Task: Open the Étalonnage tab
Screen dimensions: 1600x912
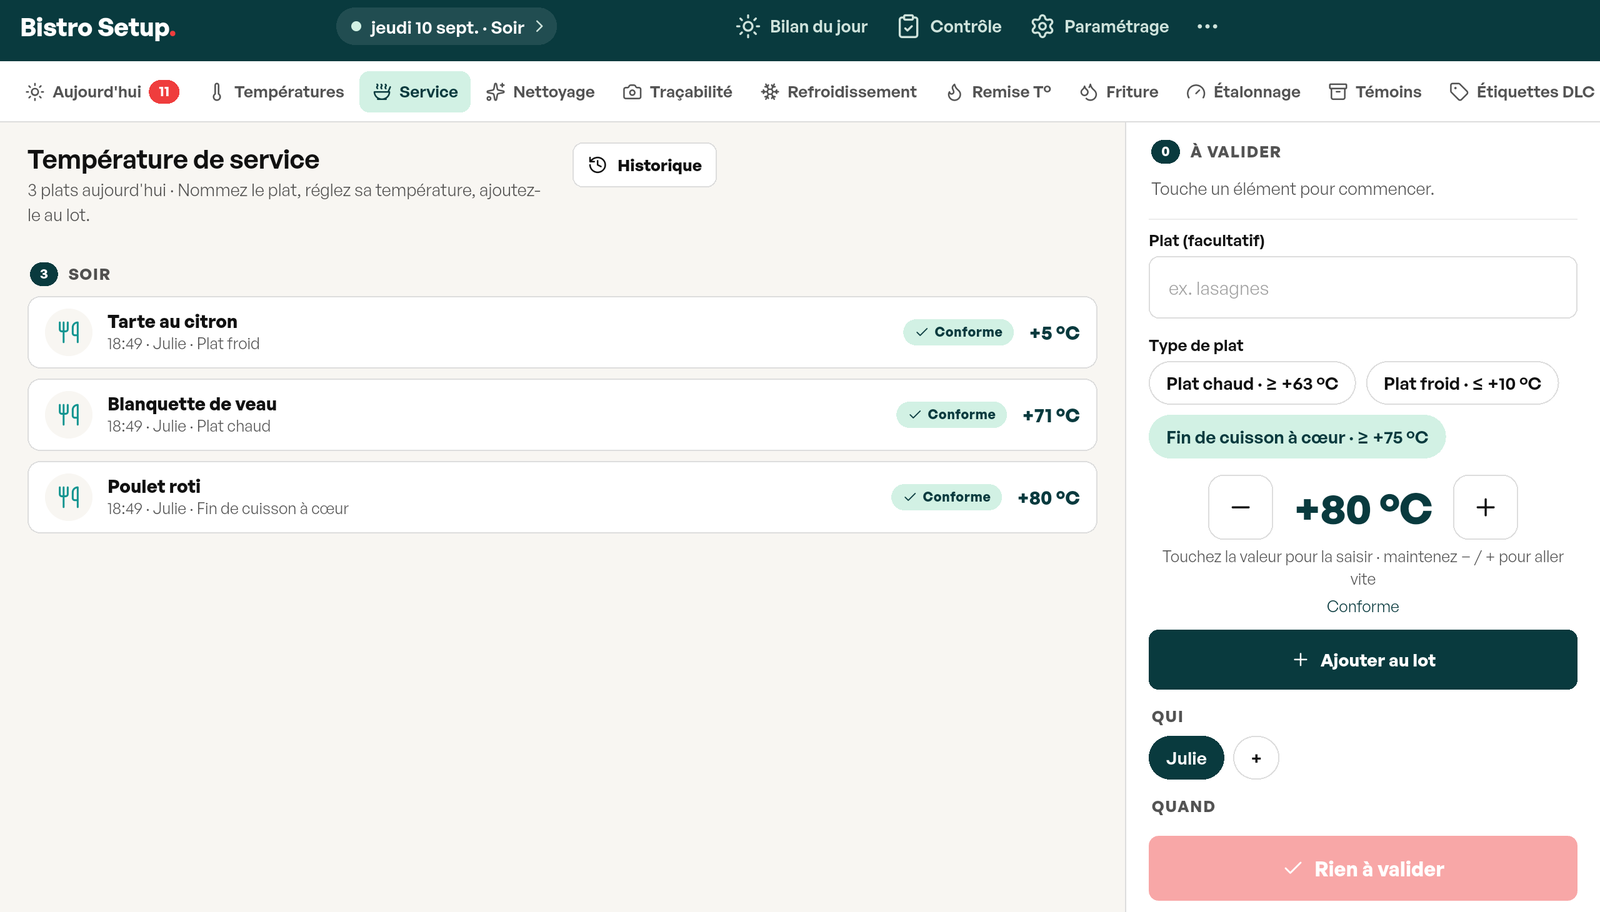Action: click(x=1243, y=92)
